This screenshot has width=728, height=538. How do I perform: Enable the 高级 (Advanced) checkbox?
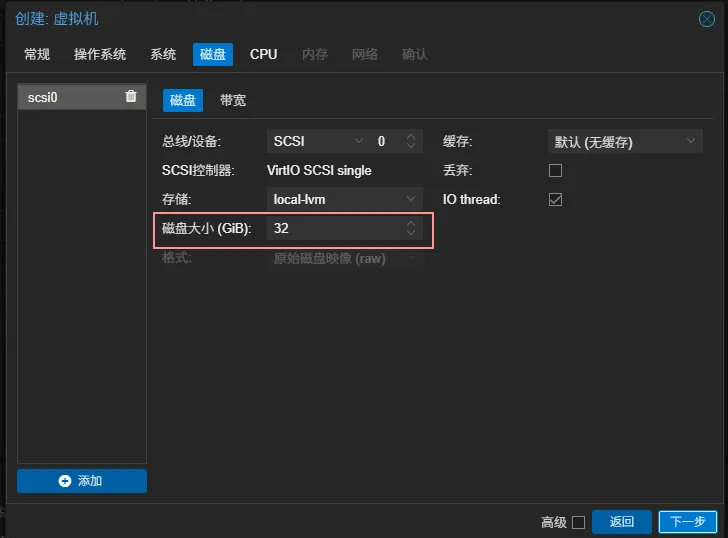point(578,522)
